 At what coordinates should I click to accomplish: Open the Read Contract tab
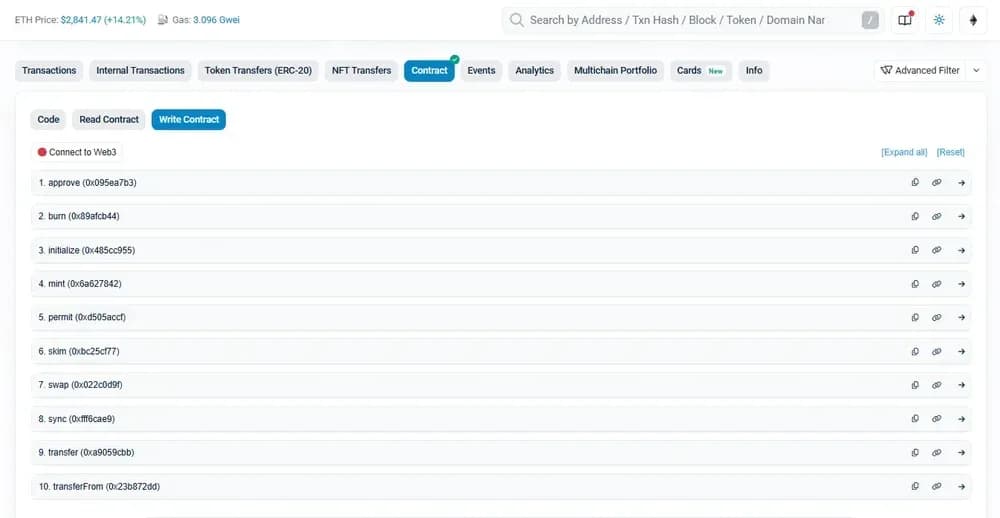pos(109,120)
